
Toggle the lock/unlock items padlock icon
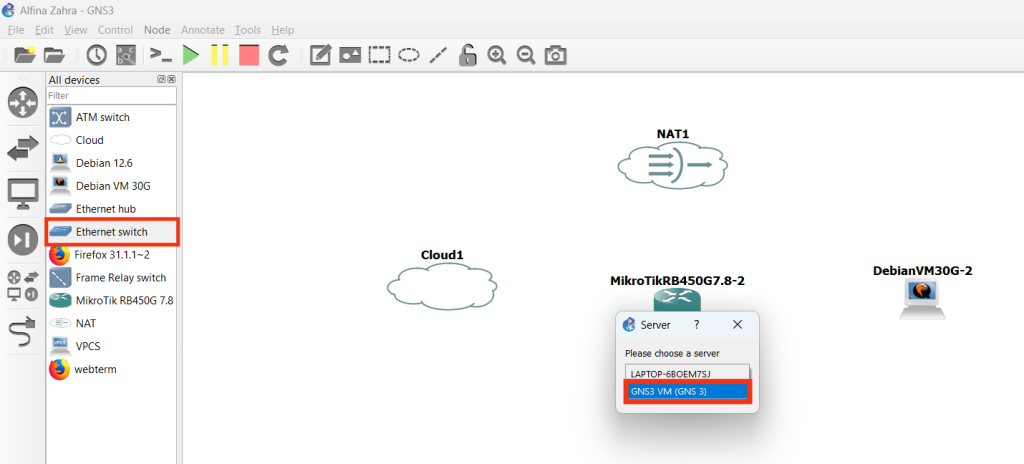[467, 55]
